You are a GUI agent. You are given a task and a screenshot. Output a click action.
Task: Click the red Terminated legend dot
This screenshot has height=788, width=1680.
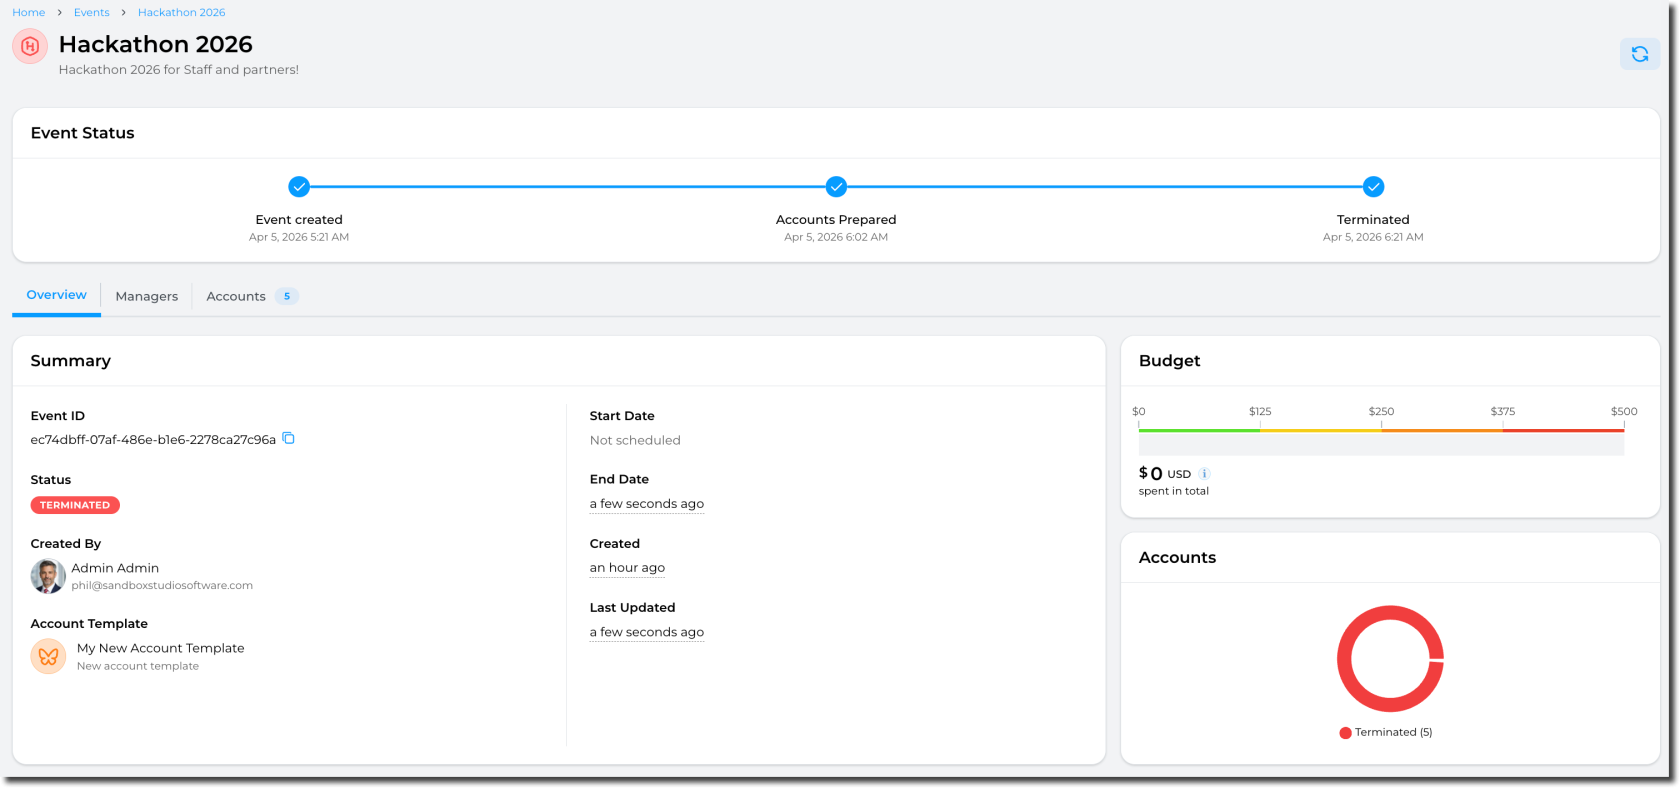click(1345, 733)
